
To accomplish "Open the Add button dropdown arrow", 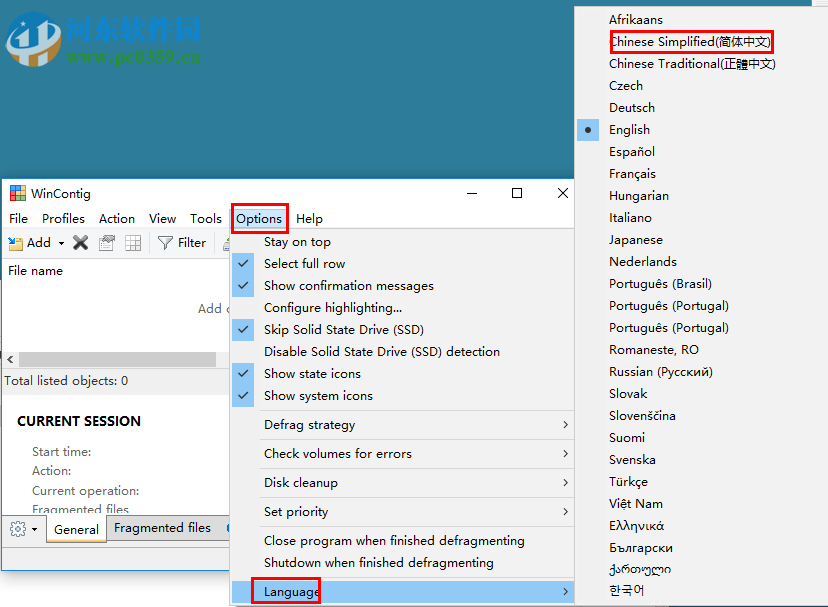I will tap(61, 243).
